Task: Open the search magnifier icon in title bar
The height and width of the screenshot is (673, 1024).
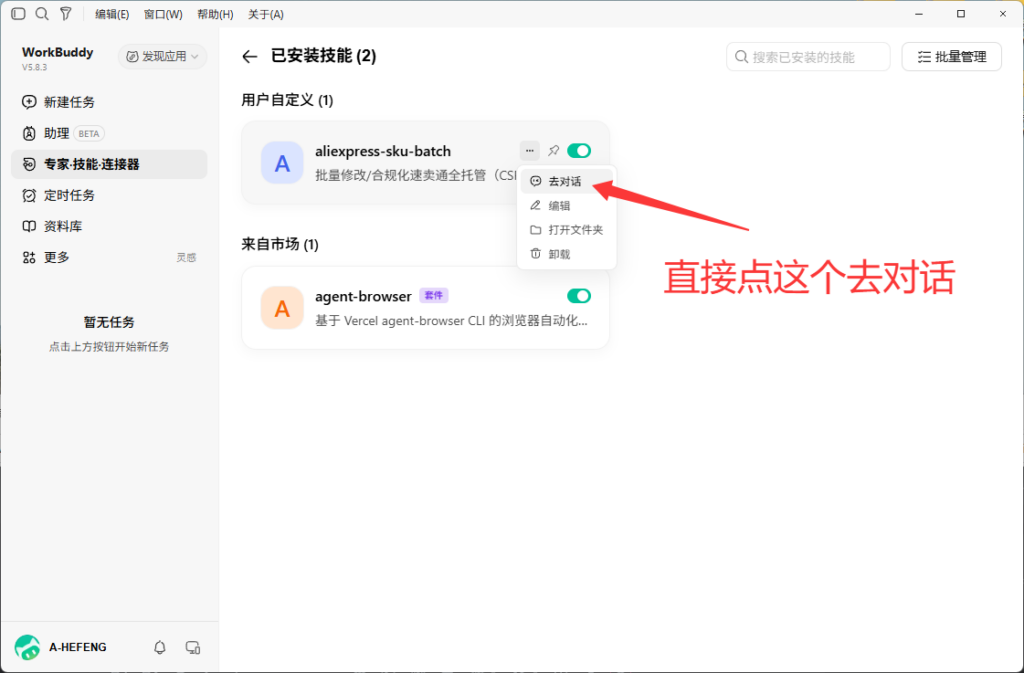Action: (x=42, y=14)
